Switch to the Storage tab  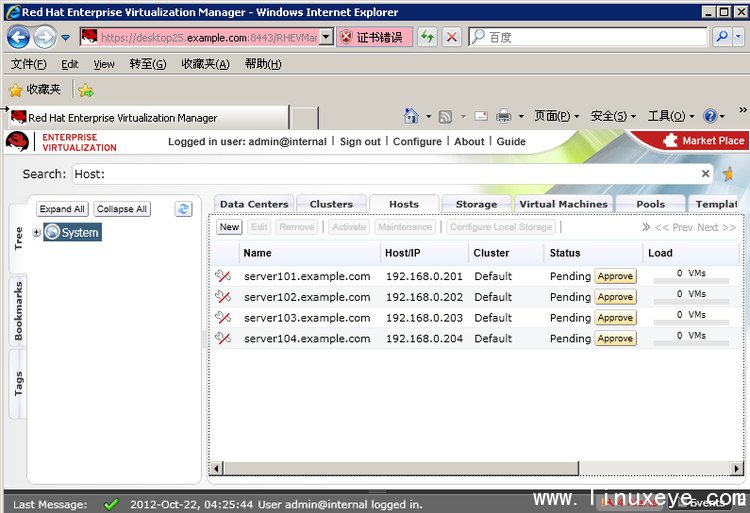coord(476,204)
